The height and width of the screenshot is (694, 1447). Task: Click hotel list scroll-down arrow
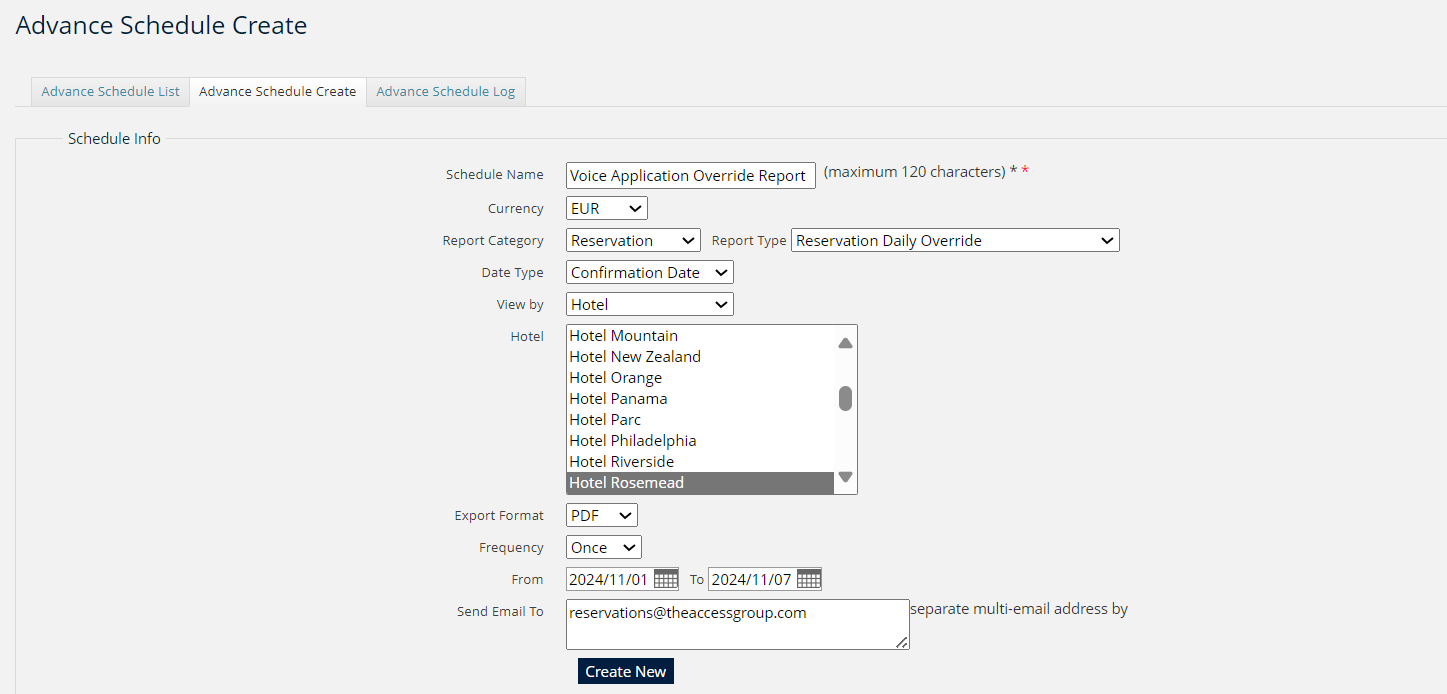point(845,477)
